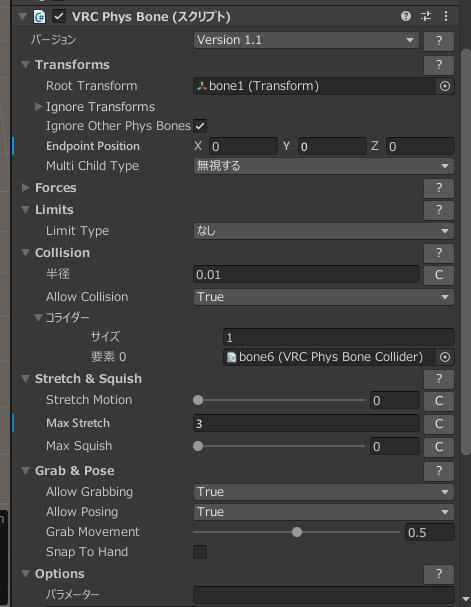
Task: Click Stretch Motion numeric value field
Action: 395,400
